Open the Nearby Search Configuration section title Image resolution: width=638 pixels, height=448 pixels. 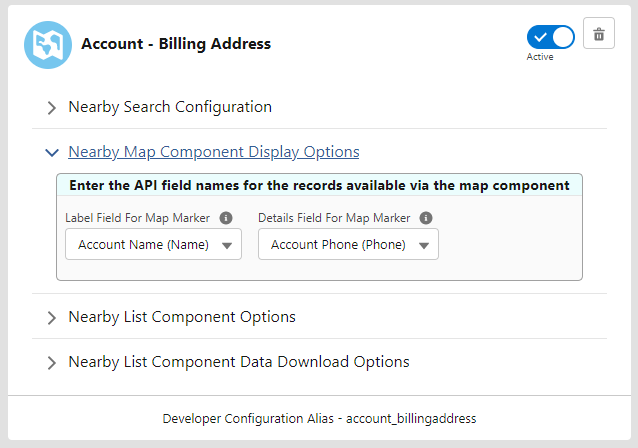click(x=169, y=107)
